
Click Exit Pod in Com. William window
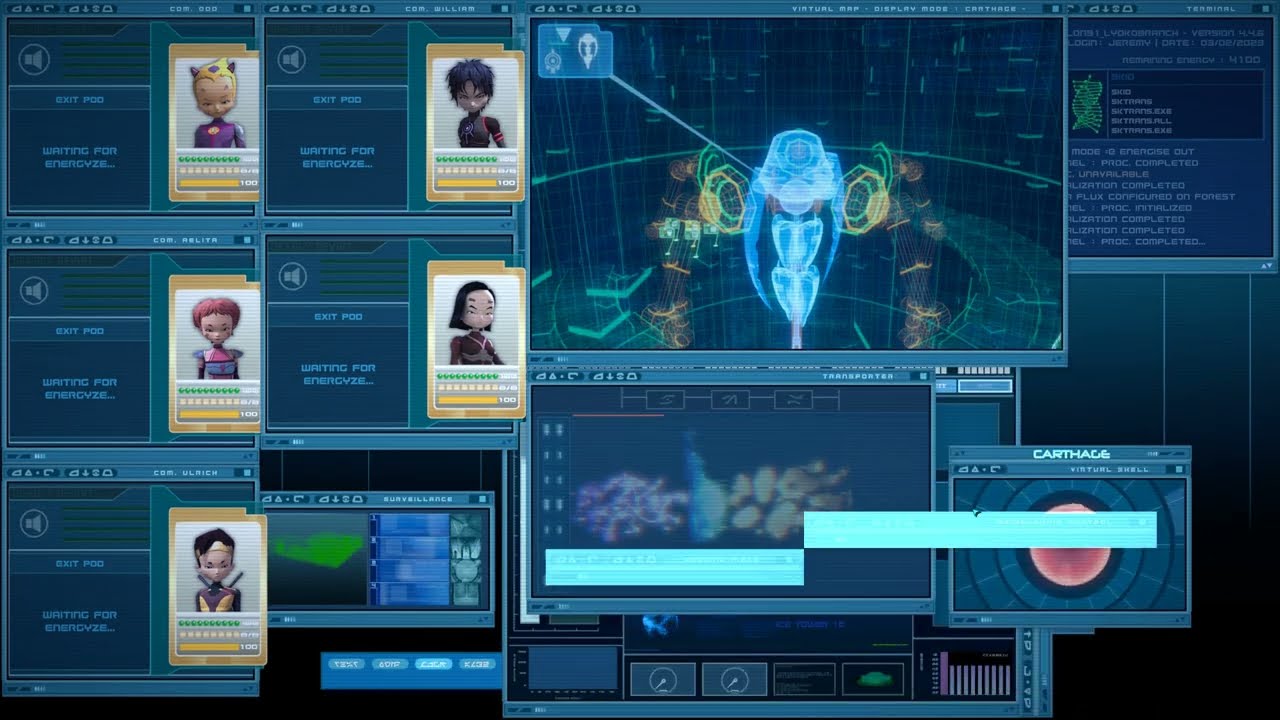337,99
